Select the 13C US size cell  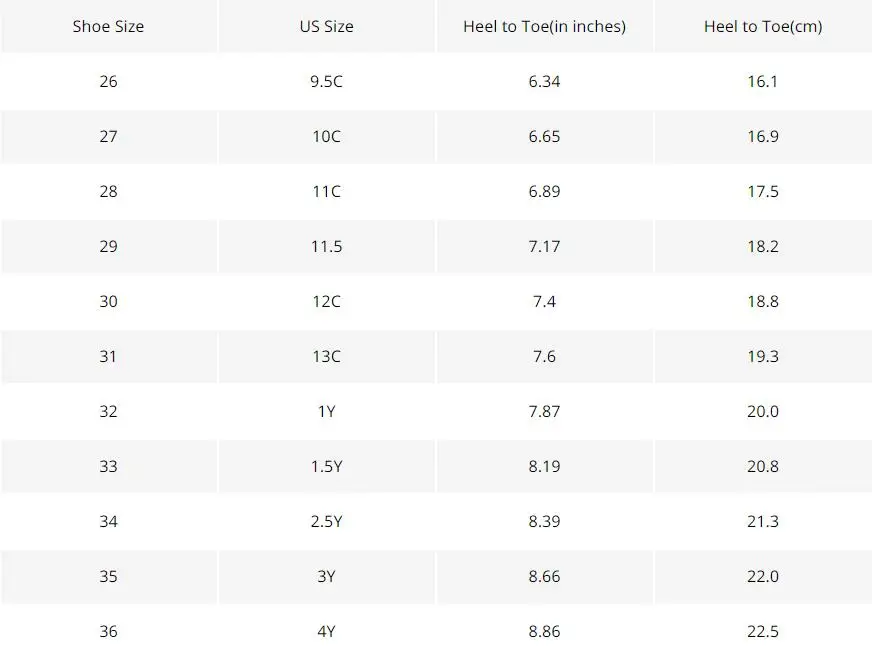(326, 357)
